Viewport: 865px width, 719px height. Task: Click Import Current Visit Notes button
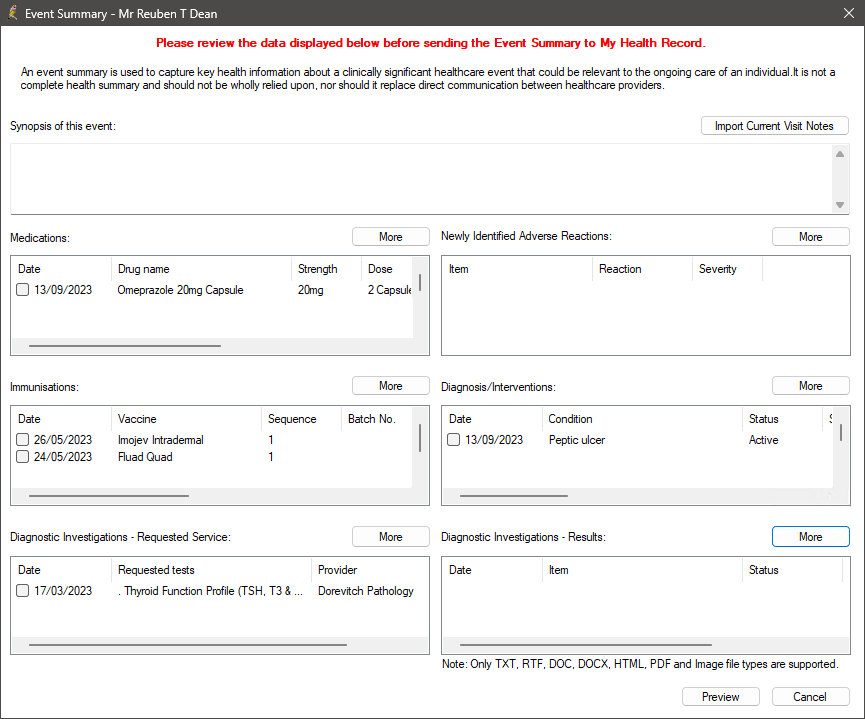click(775, 126)
